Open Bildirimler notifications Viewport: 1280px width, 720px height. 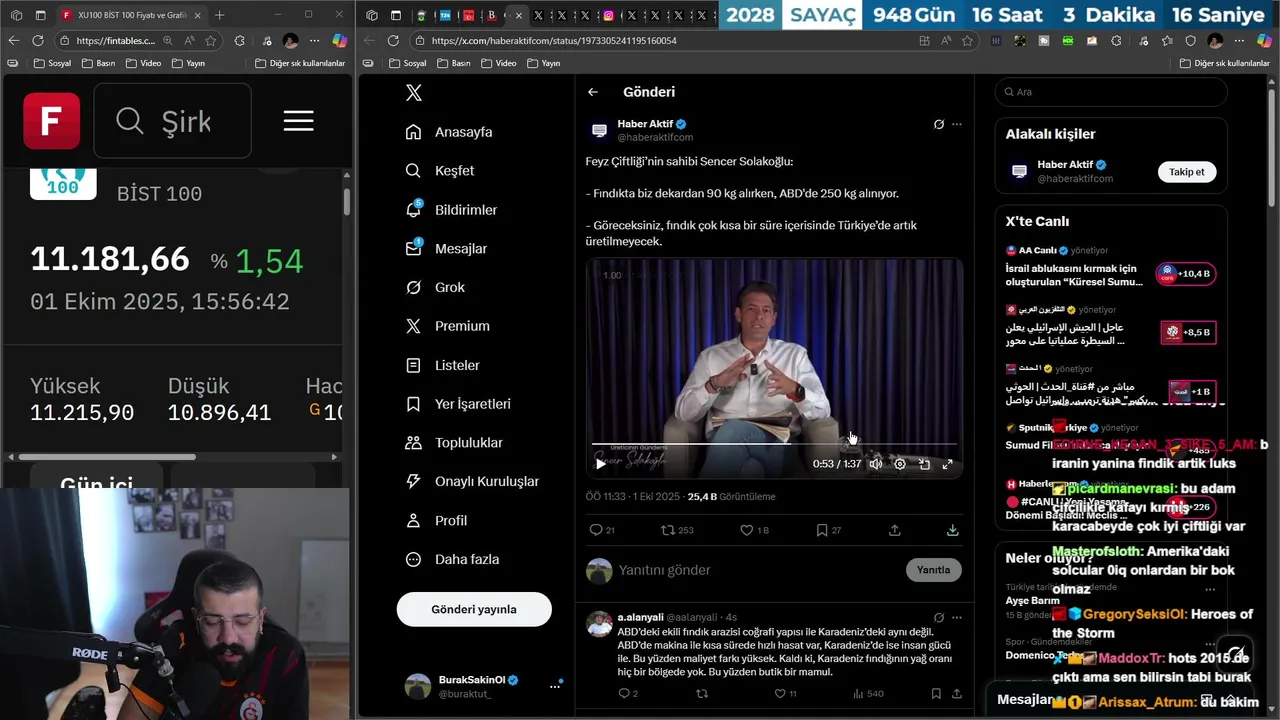pyautogui.click(x=451, y=210)
